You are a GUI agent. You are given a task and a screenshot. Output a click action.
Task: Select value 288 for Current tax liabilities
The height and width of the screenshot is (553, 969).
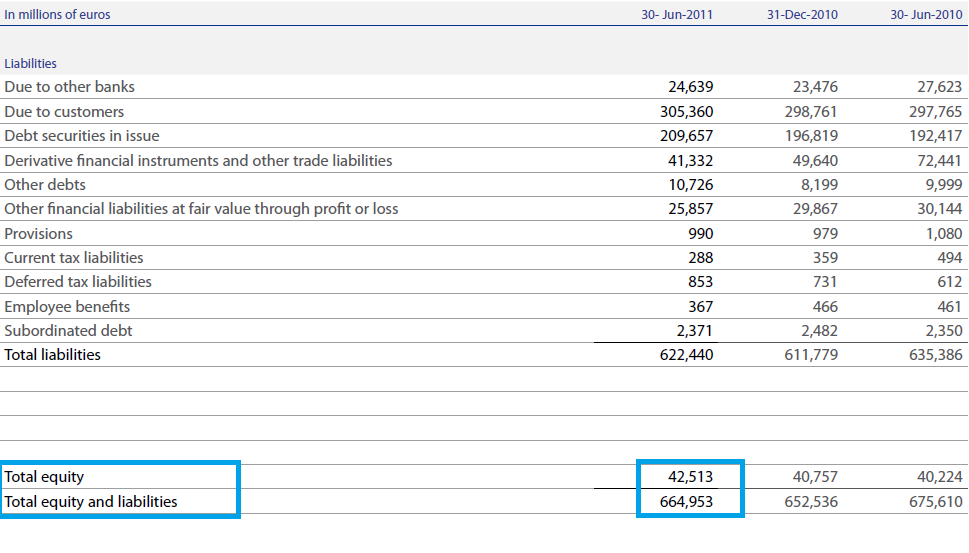click(700, 258)
